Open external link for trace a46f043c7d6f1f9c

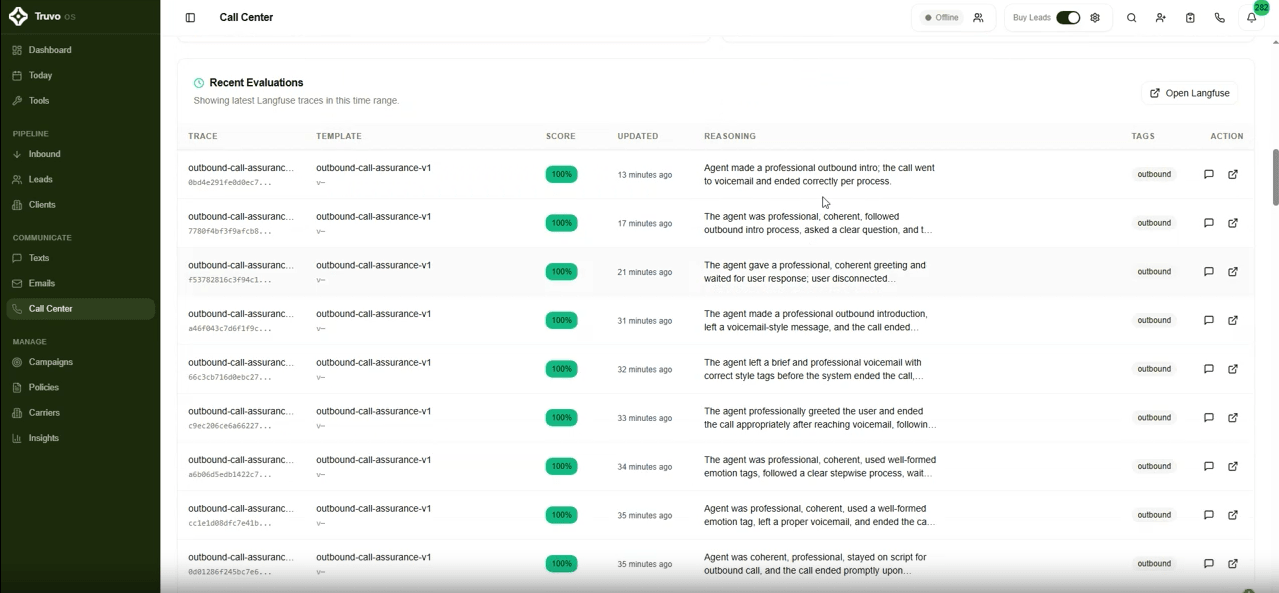click(x=1233, y=320)
